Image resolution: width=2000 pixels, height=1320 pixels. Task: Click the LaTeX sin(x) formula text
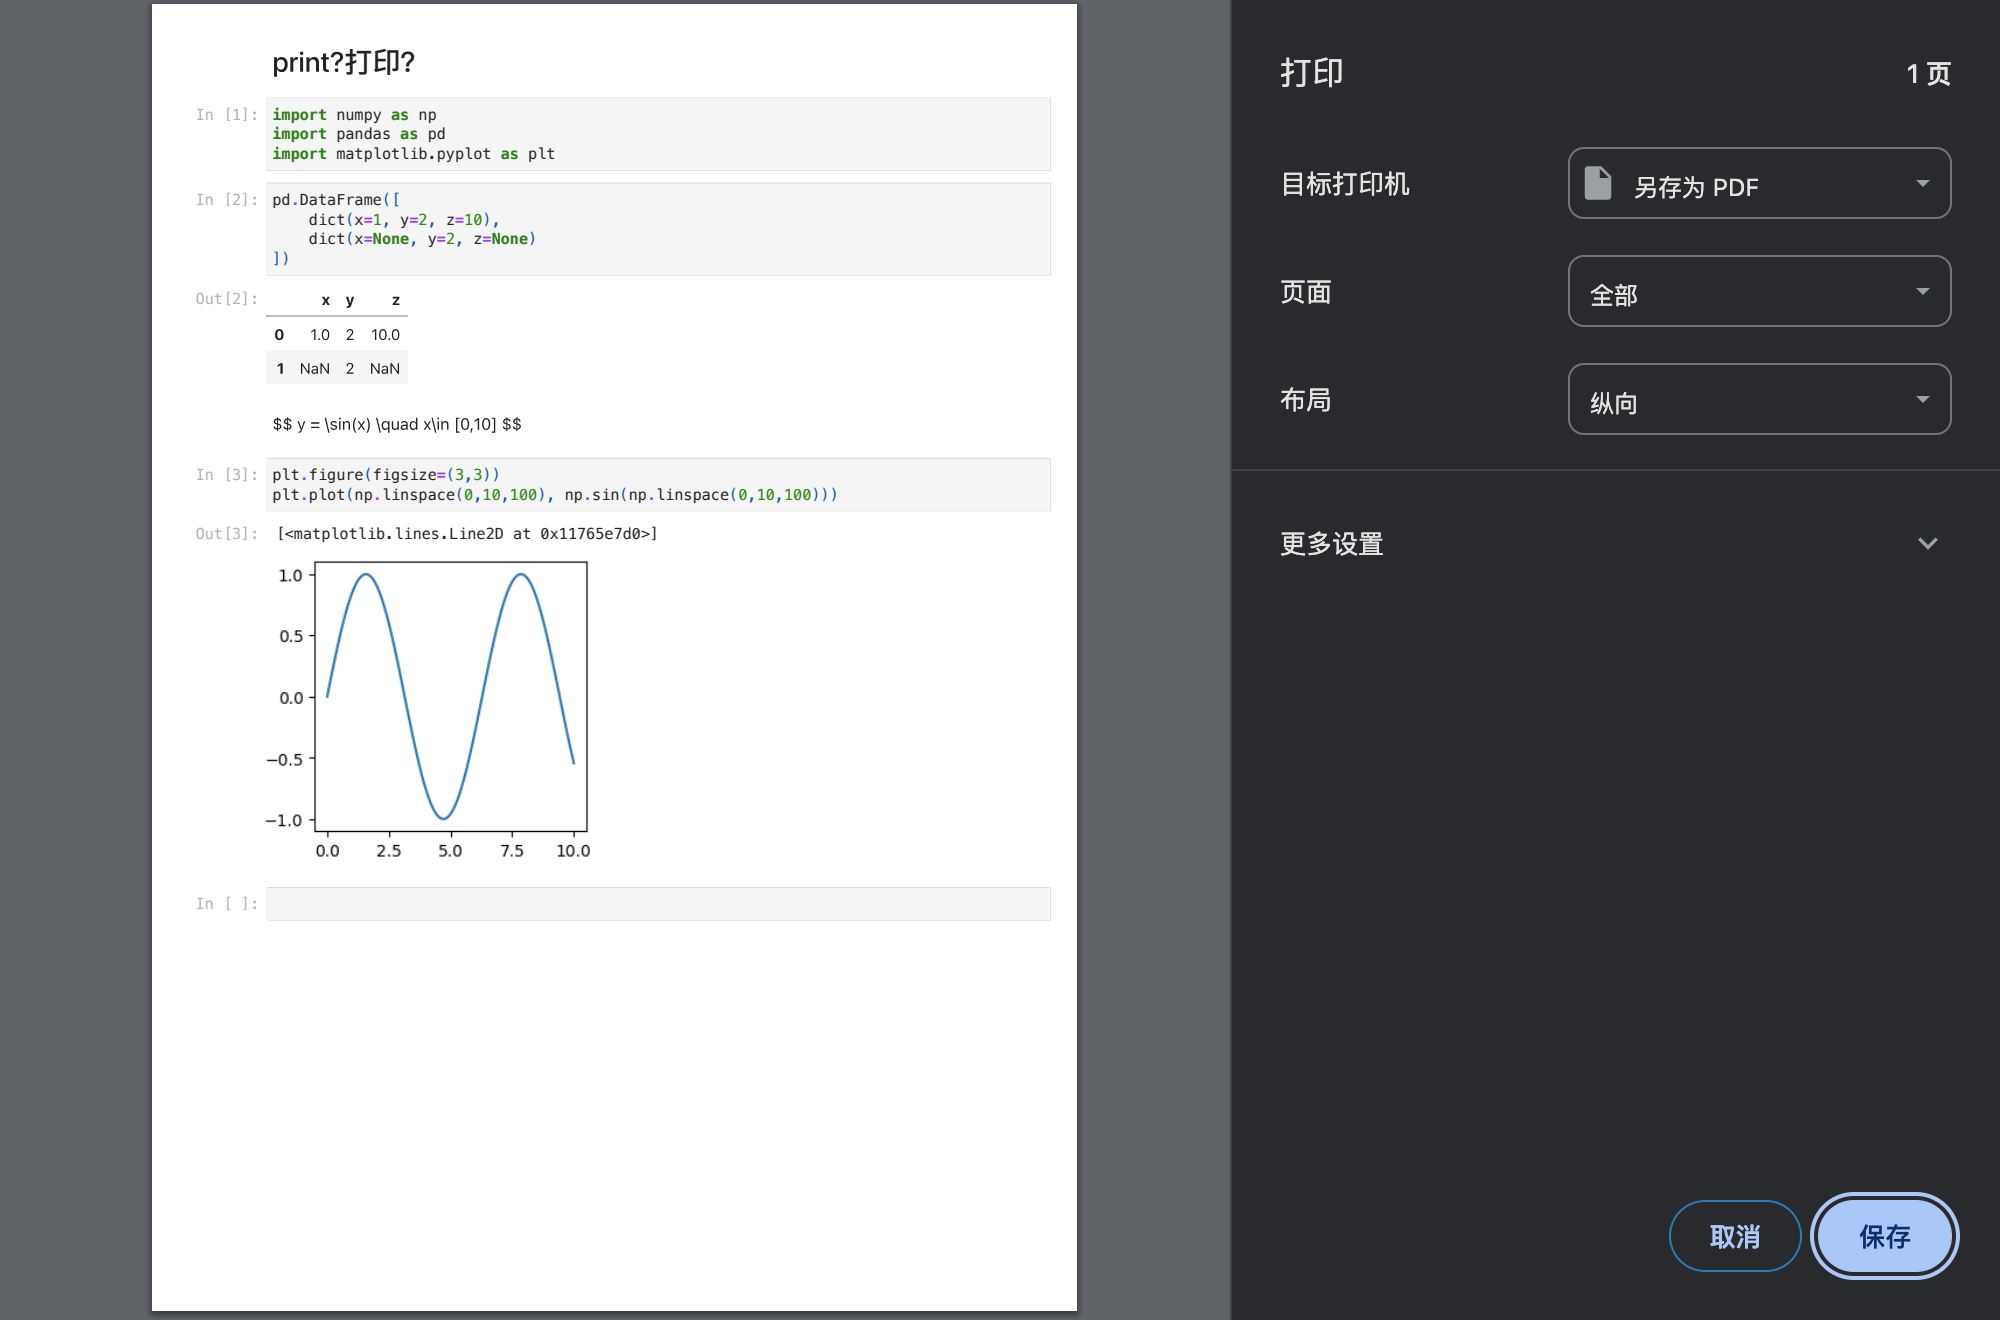(x=397, y=425)
